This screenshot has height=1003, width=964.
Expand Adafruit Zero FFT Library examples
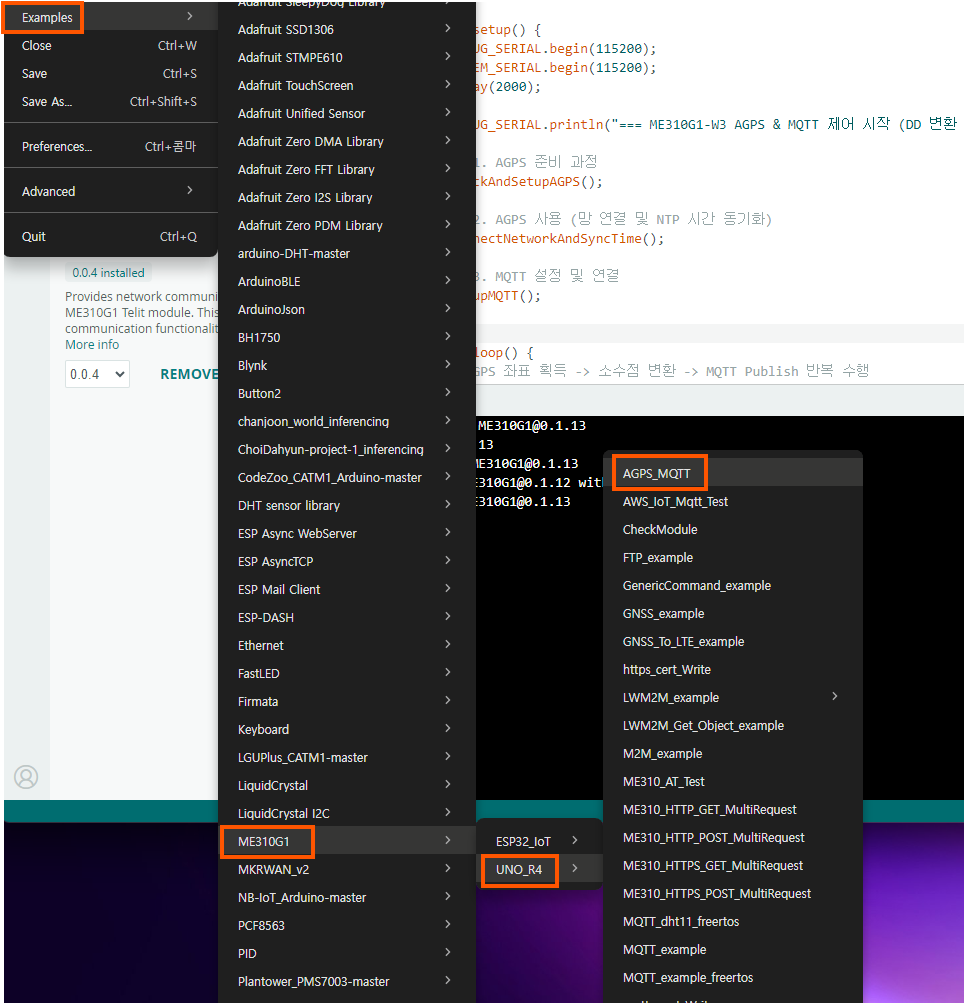click(347, 170)
